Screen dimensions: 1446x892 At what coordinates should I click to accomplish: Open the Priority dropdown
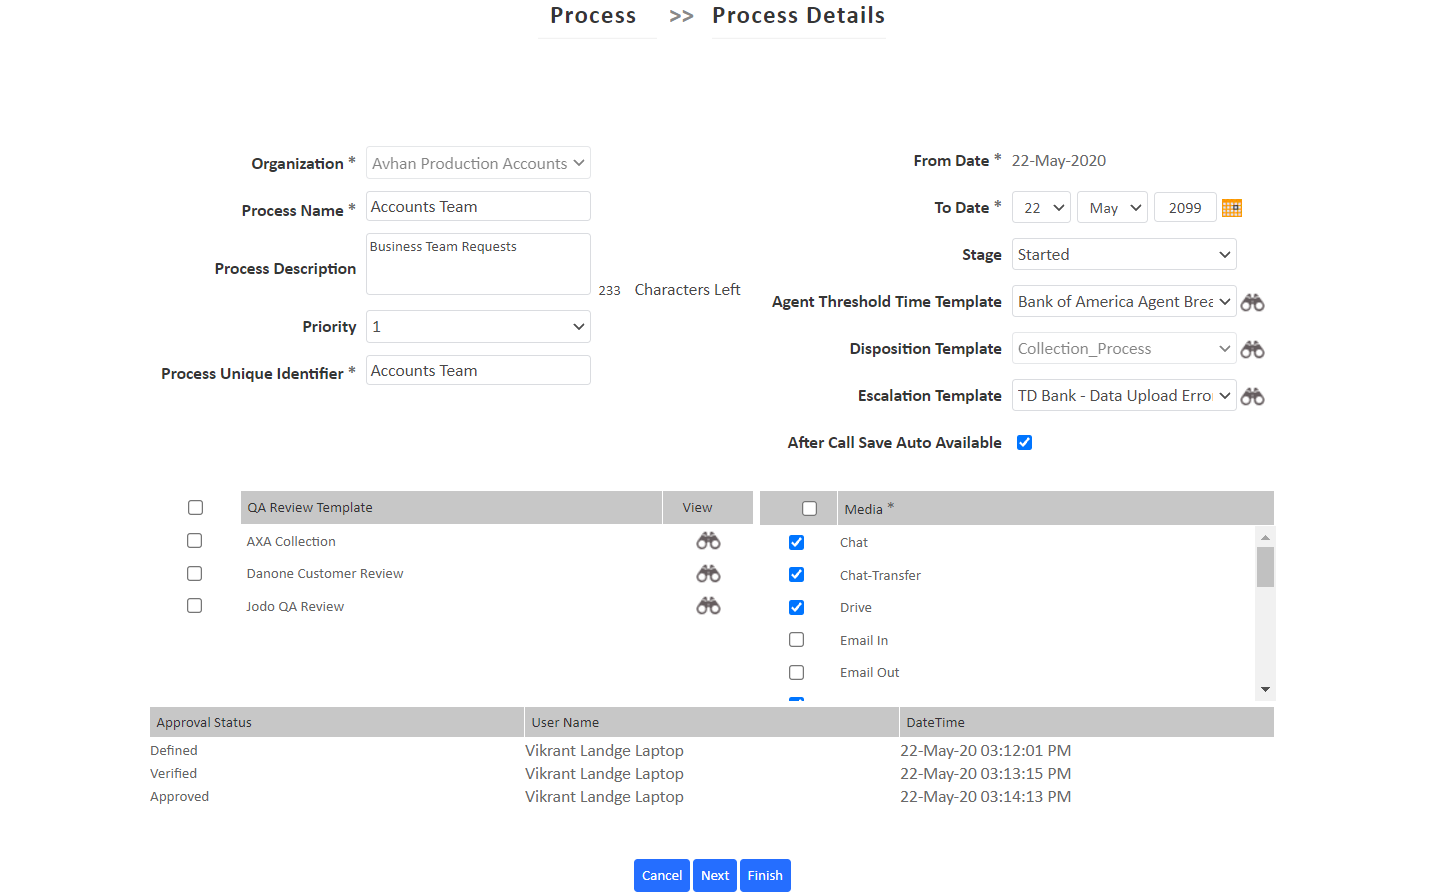tap(478, 326)
